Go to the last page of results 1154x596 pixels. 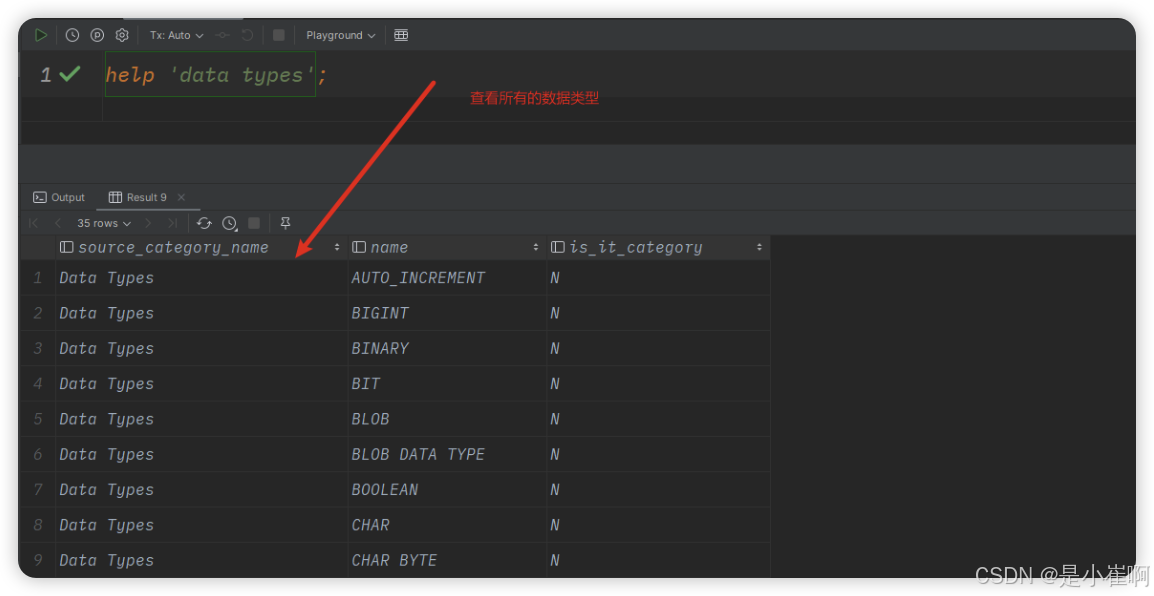tap(172, 223)
